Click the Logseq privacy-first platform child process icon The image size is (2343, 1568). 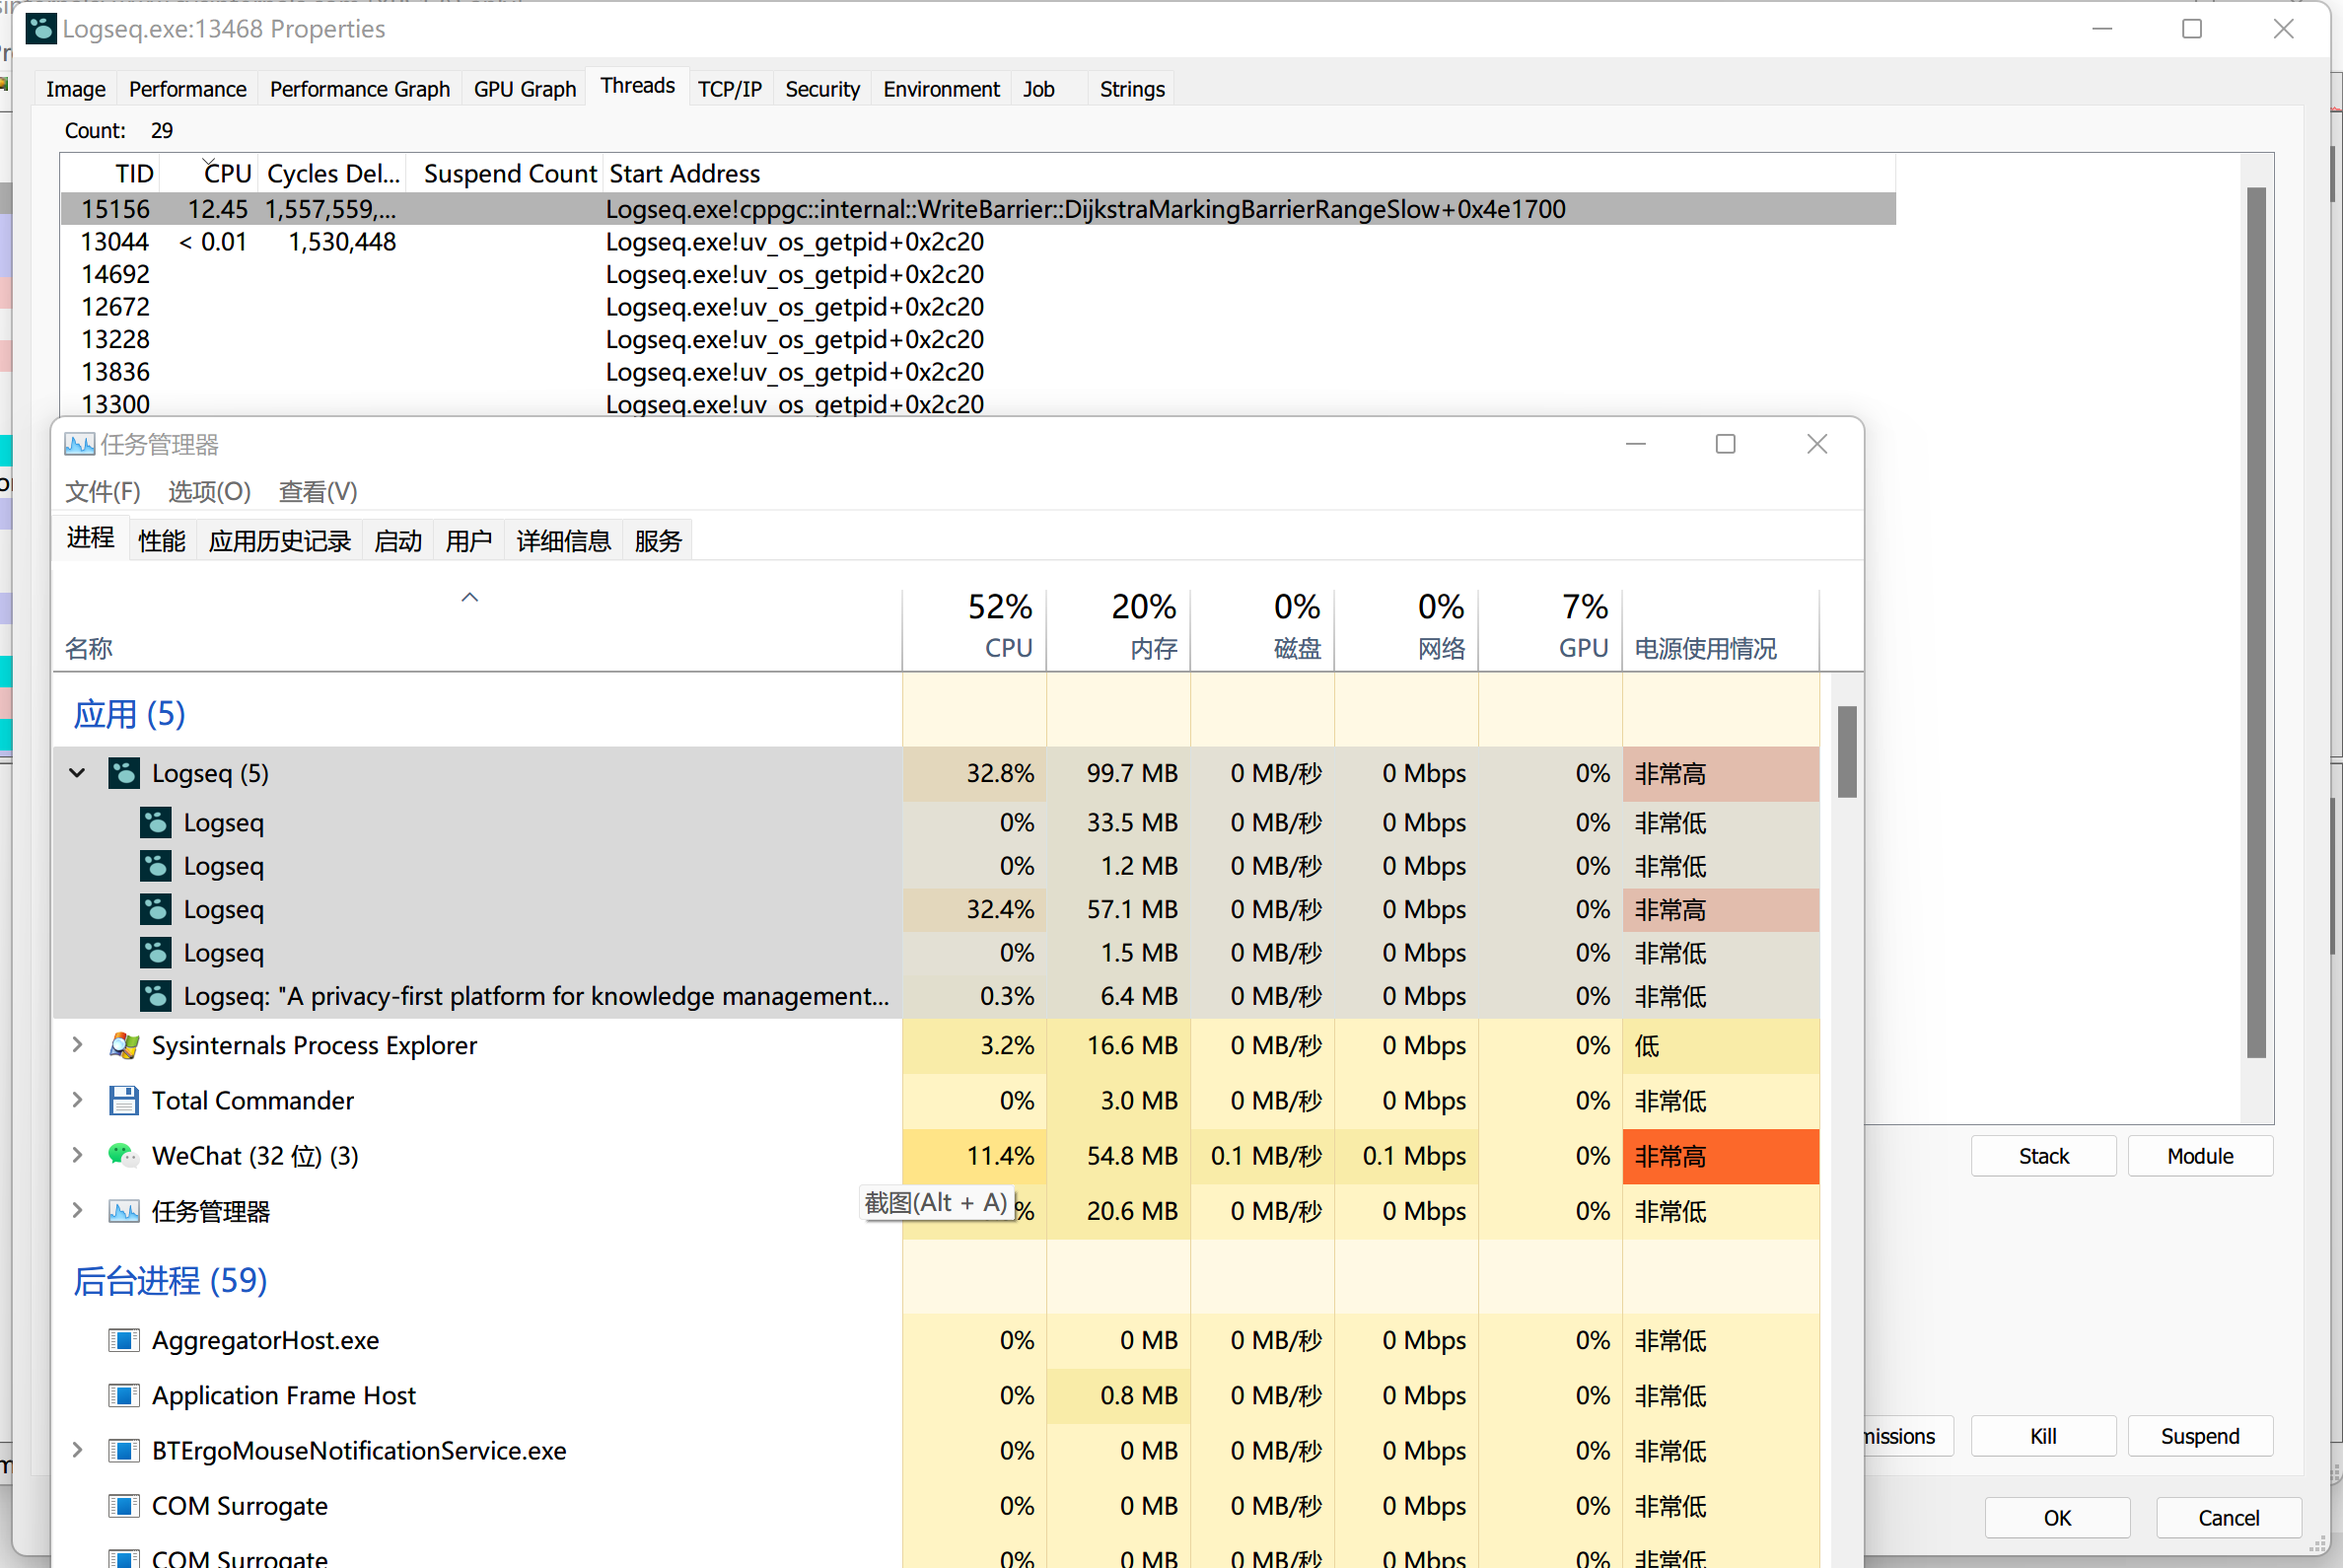pos(155,996)
